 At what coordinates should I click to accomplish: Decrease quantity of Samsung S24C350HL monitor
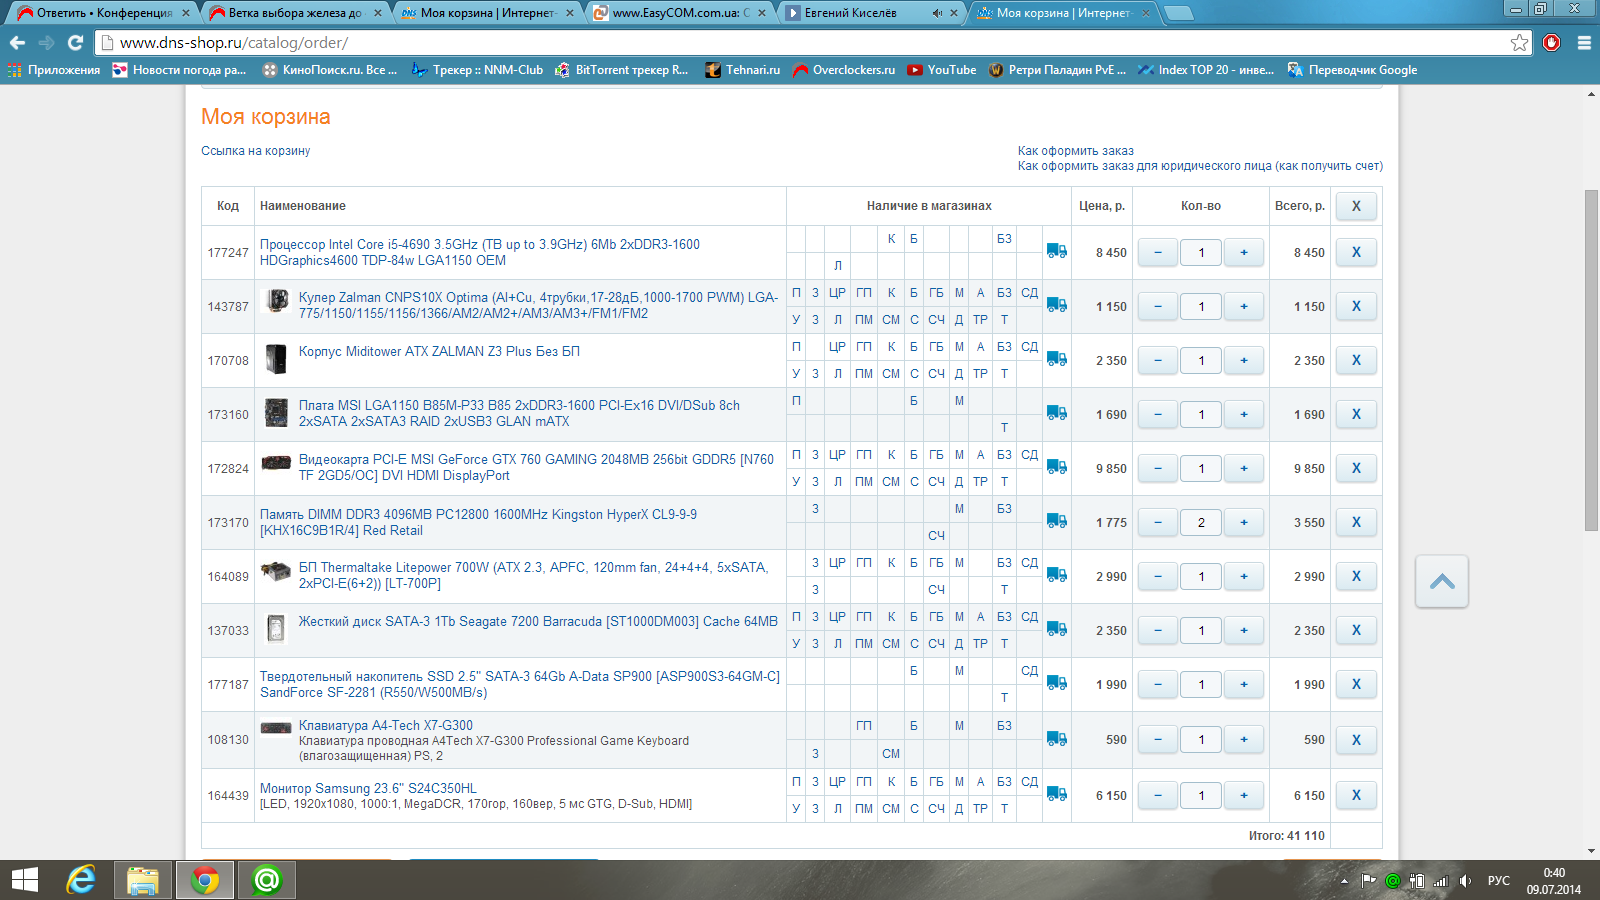coord(1158,795)
